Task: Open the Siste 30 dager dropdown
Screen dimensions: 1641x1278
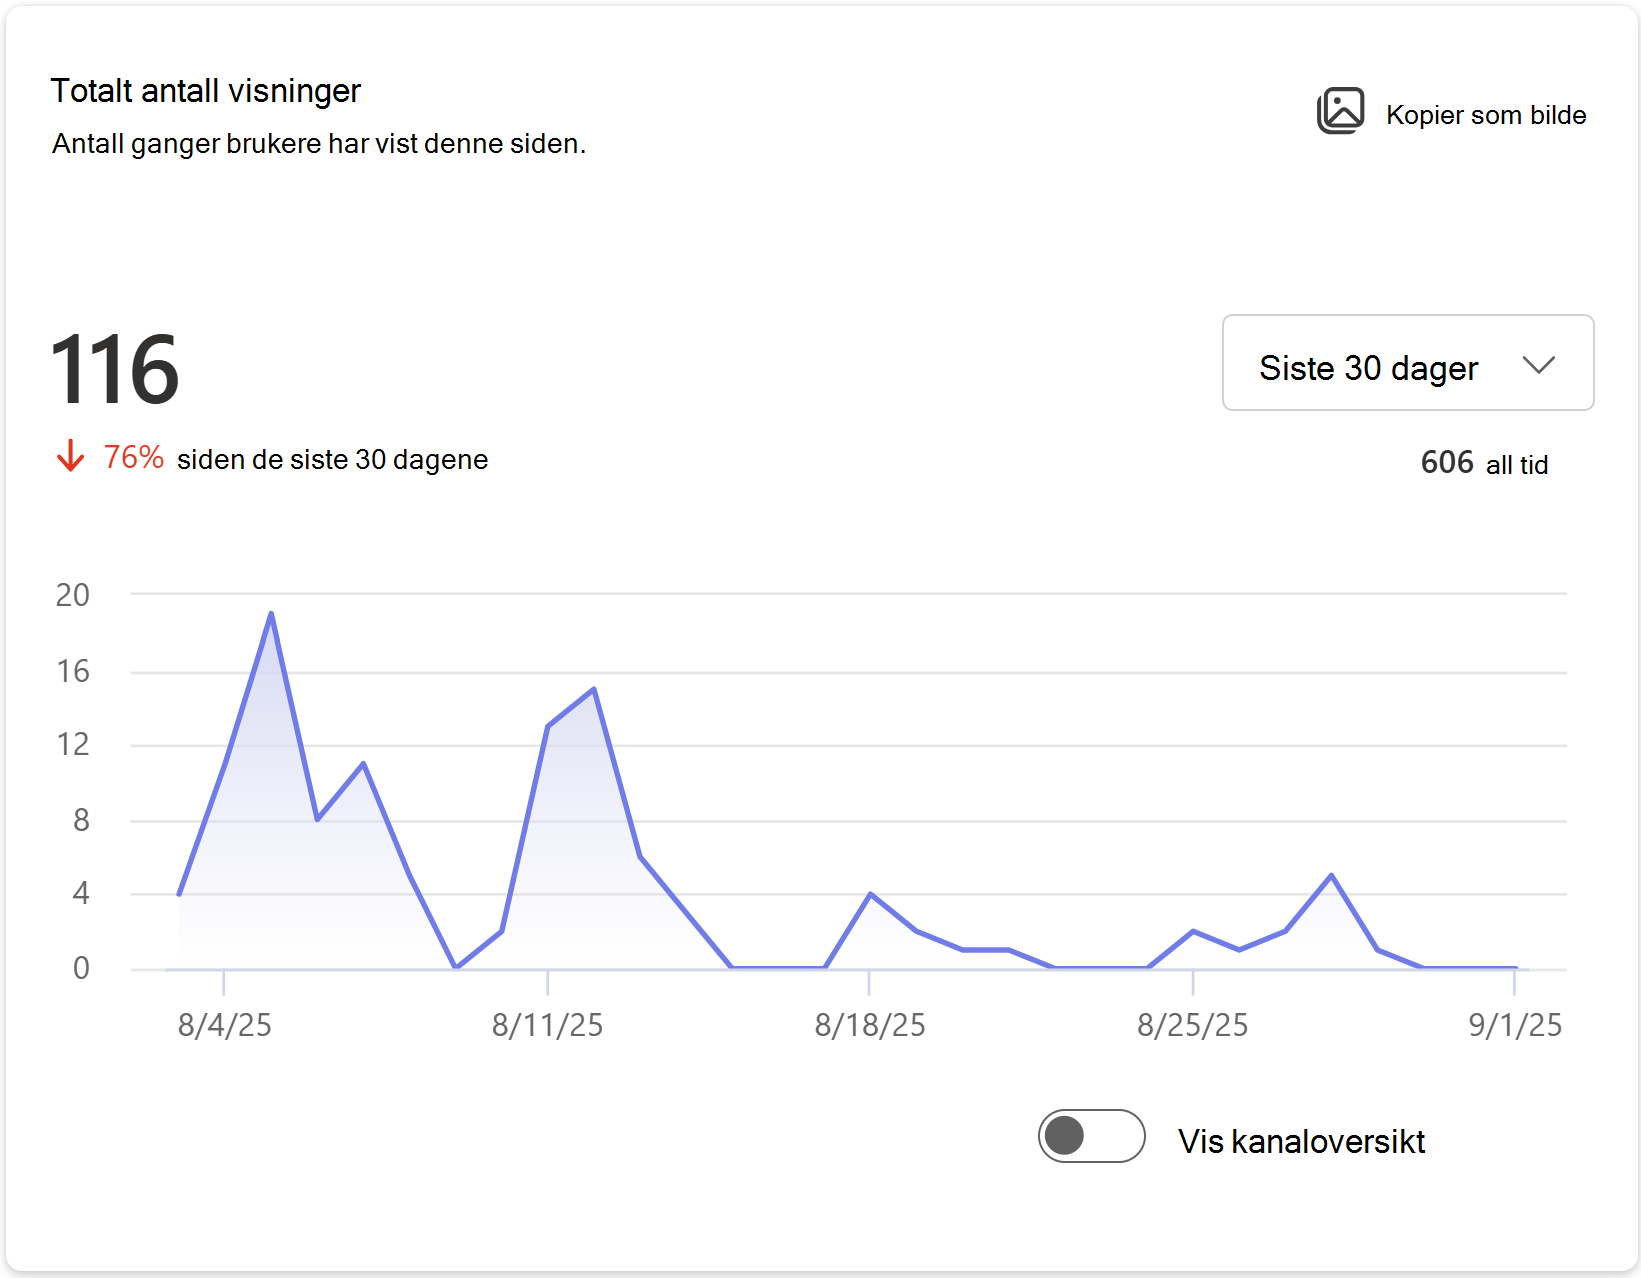Action: (1408, 363)
